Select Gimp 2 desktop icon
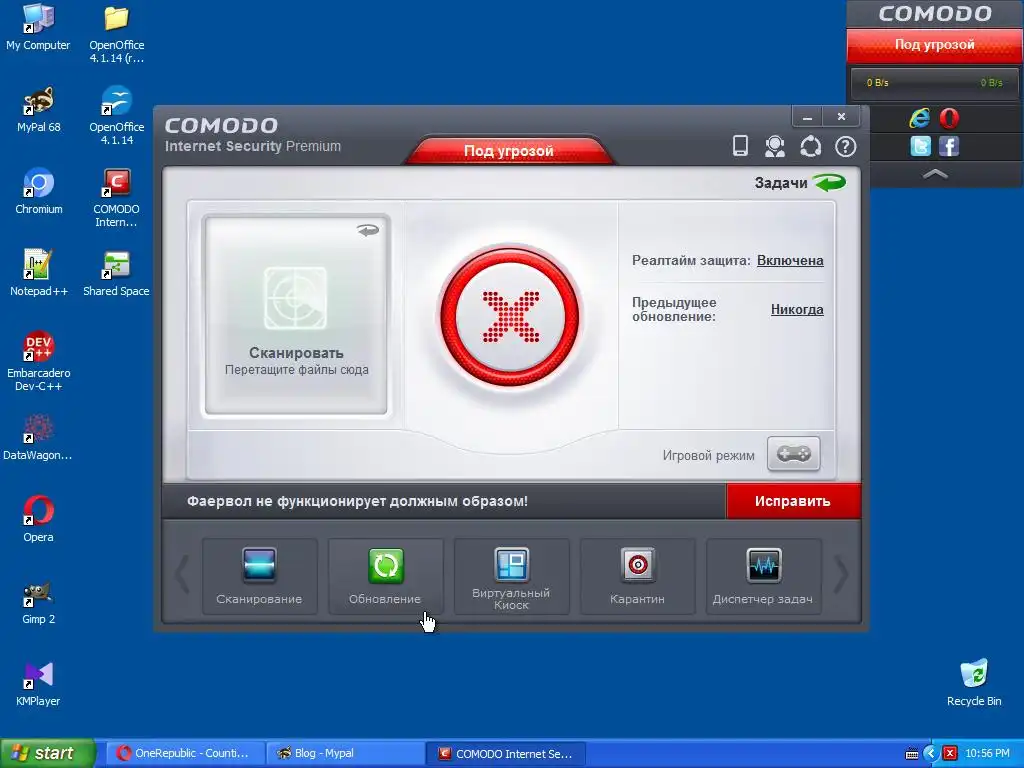Image resolution: width=1024 pixels, height=768 pixels. click(x=39, y=603)
